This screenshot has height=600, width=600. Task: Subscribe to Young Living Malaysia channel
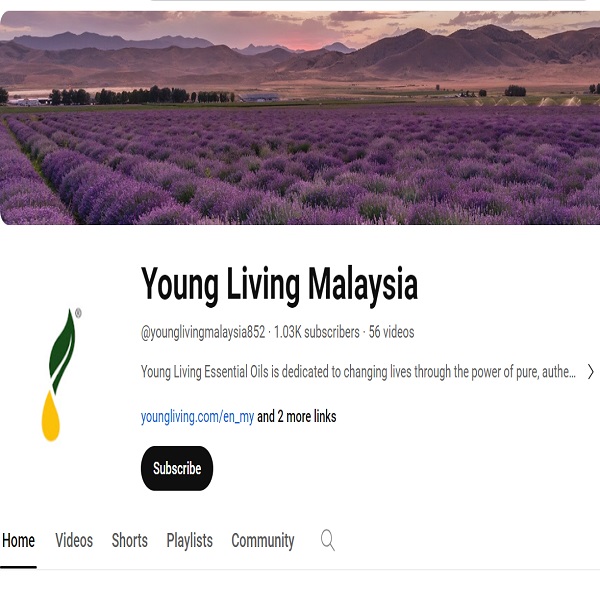[x=177, y=468]
